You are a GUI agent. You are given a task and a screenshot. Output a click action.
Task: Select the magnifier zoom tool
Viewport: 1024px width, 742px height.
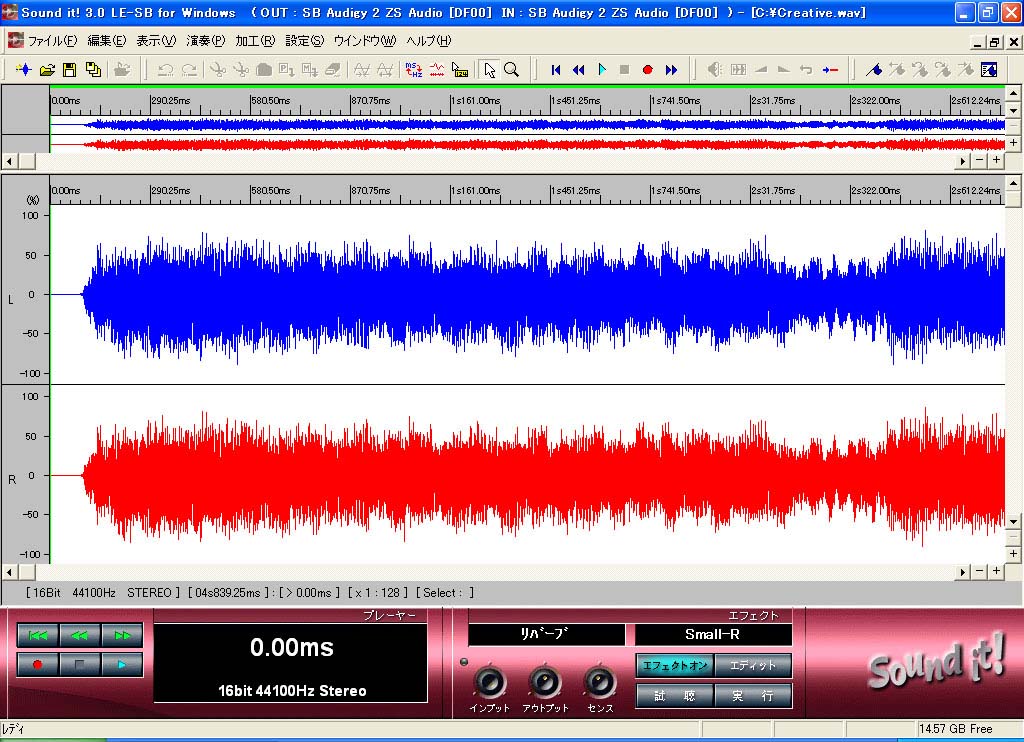[x=511, y=70]
